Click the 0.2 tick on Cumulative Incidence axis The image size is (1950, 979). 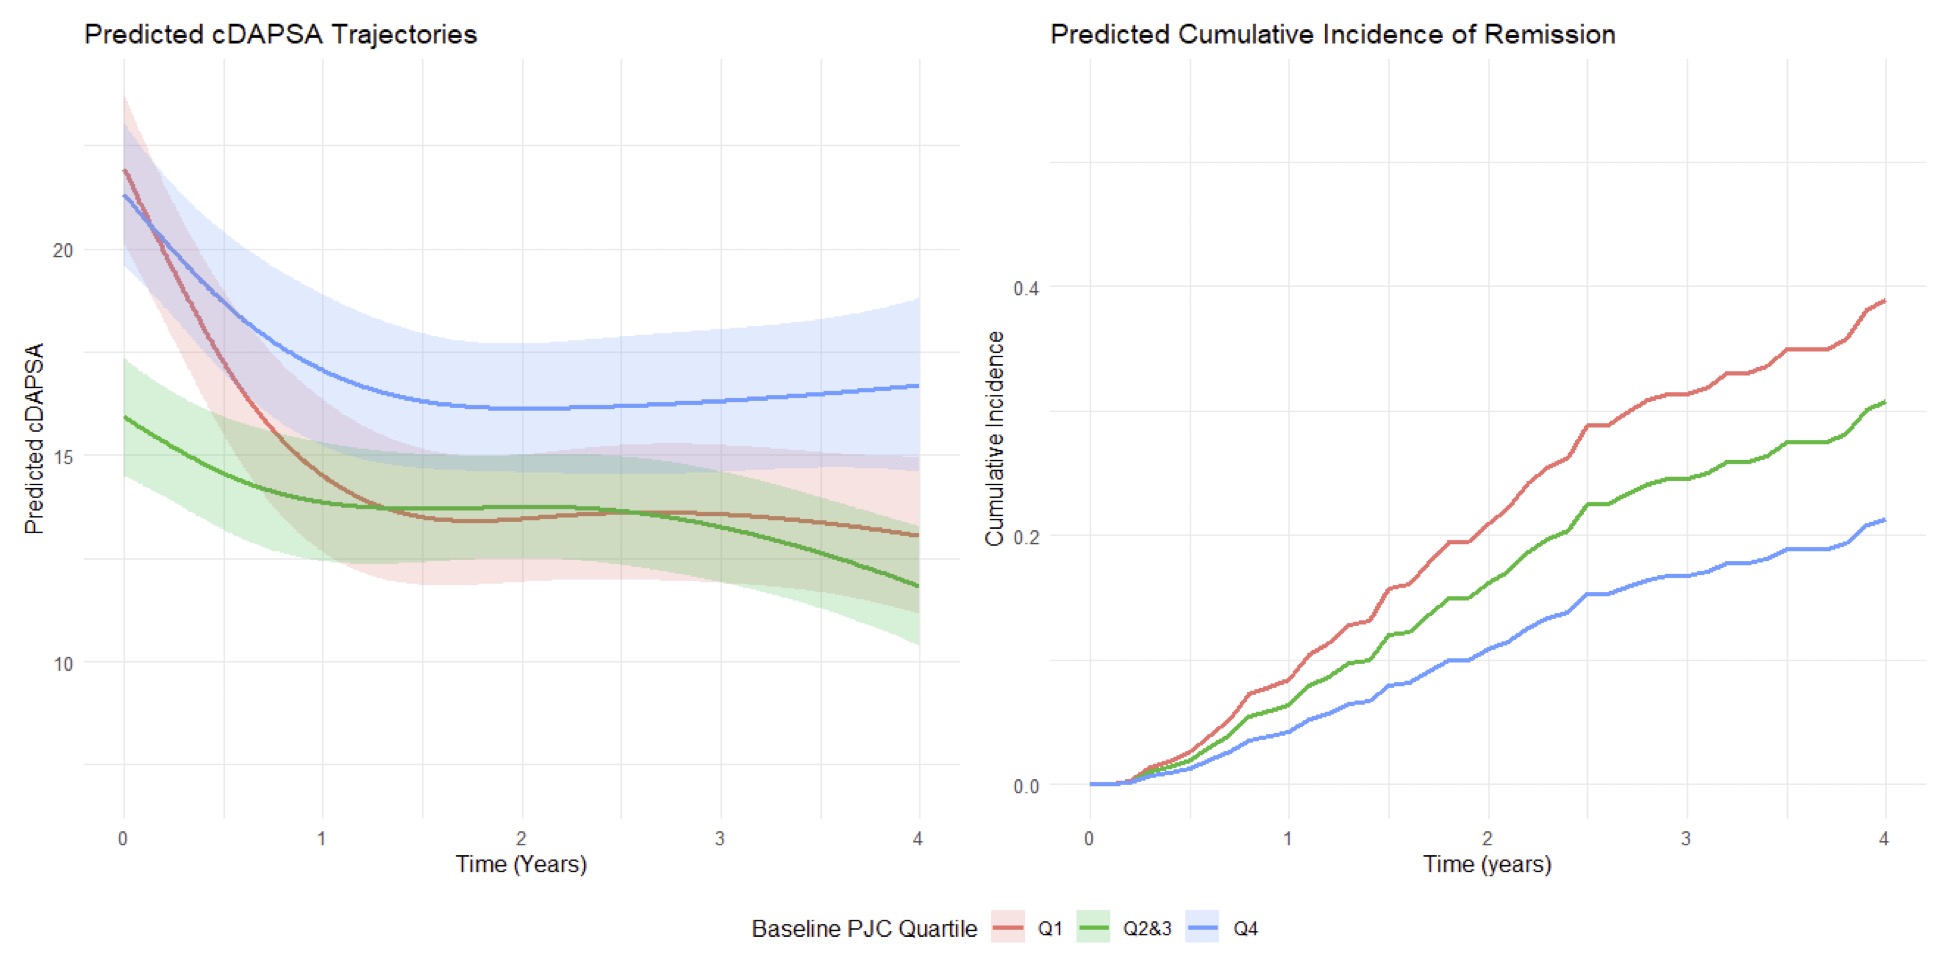coord(1026,537)
